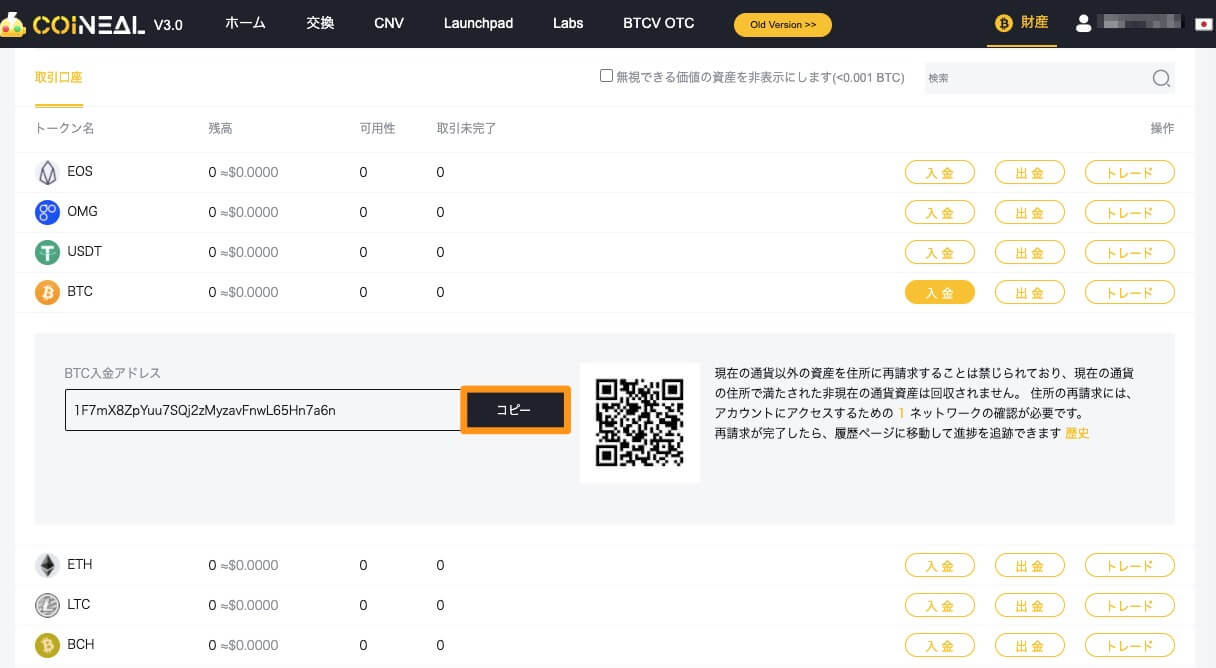Toggle hide negligible-value assets checkbox
Viewport: 1216px width, 668px height.
[x=606, y=75]
